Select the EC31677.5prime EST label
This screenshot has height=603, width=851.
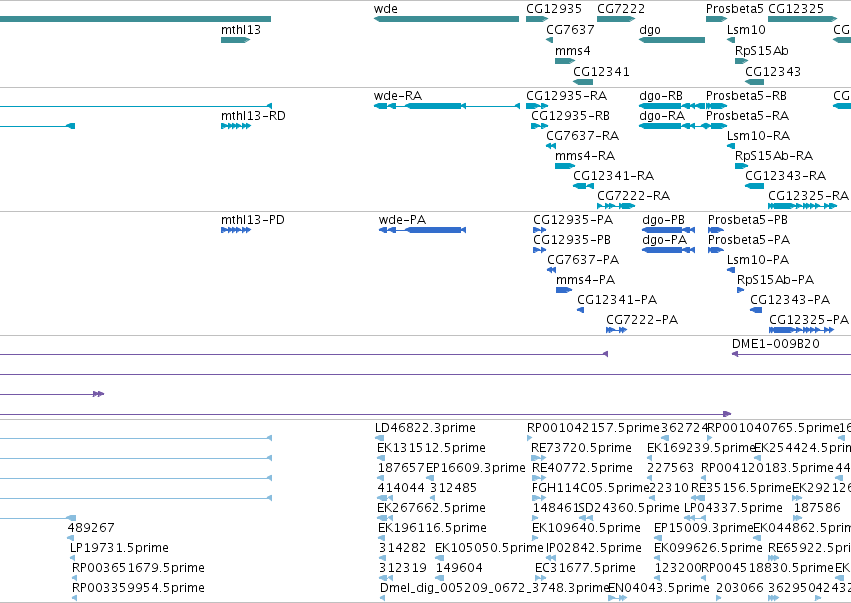tap(585, 568)
